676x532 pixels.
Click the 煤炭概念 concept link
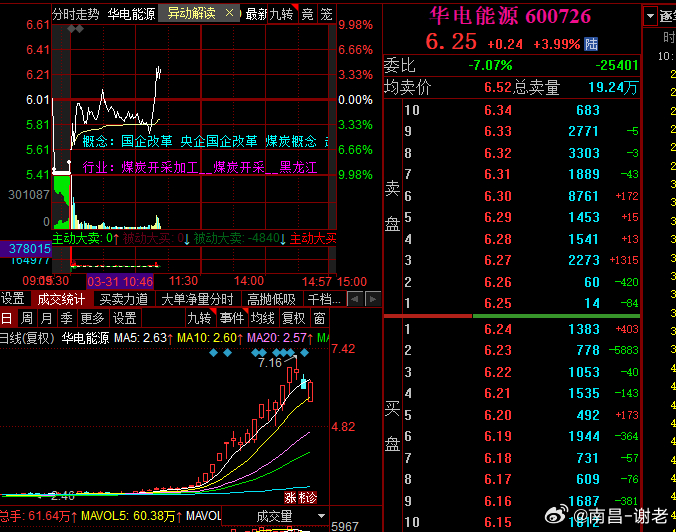click(x=291, y=141)
